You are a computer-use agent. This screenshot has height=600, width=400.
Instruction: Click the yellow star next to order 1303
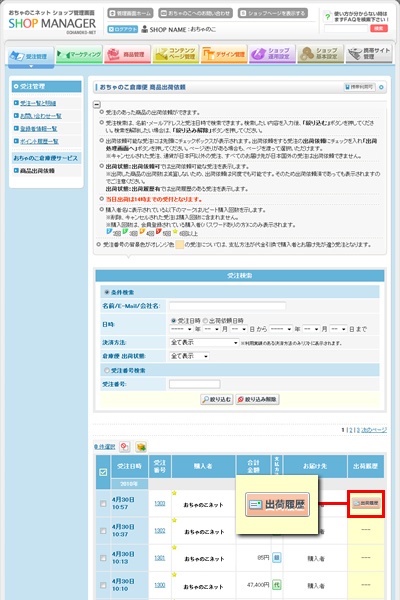pyautogui.click(x=175, y=493)
